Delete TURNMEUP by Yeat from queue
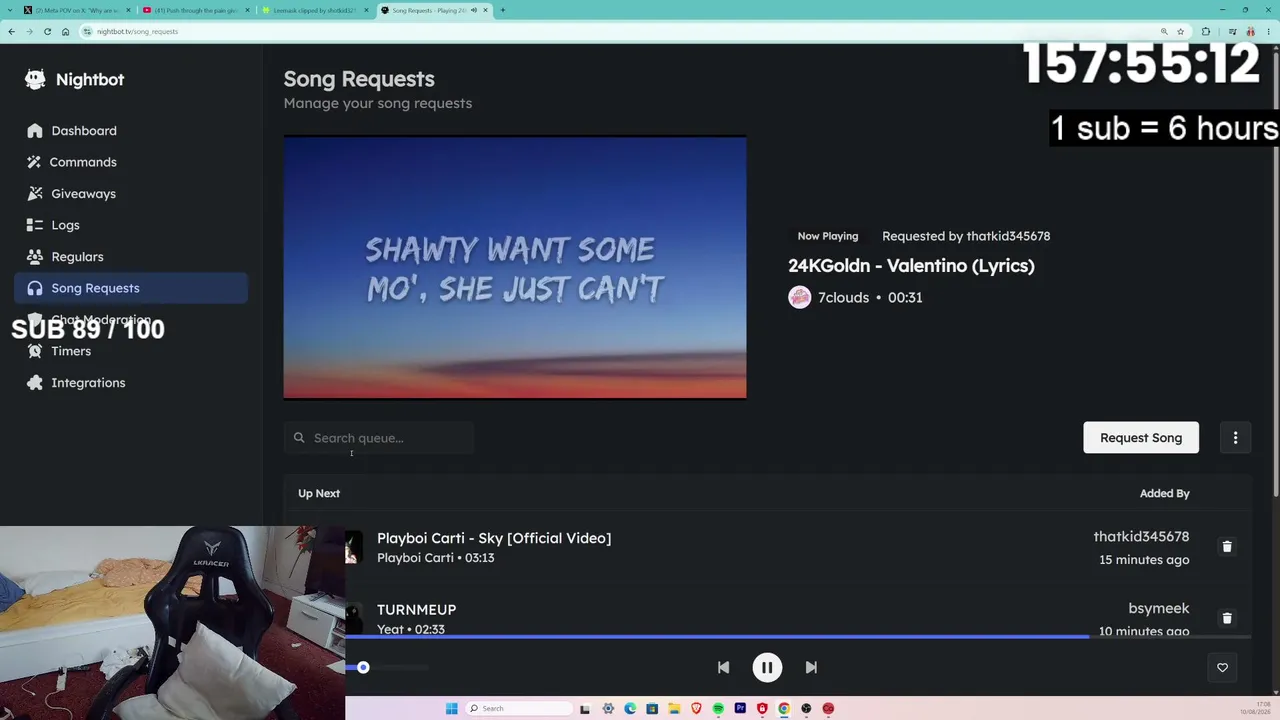 point(1227,618)
